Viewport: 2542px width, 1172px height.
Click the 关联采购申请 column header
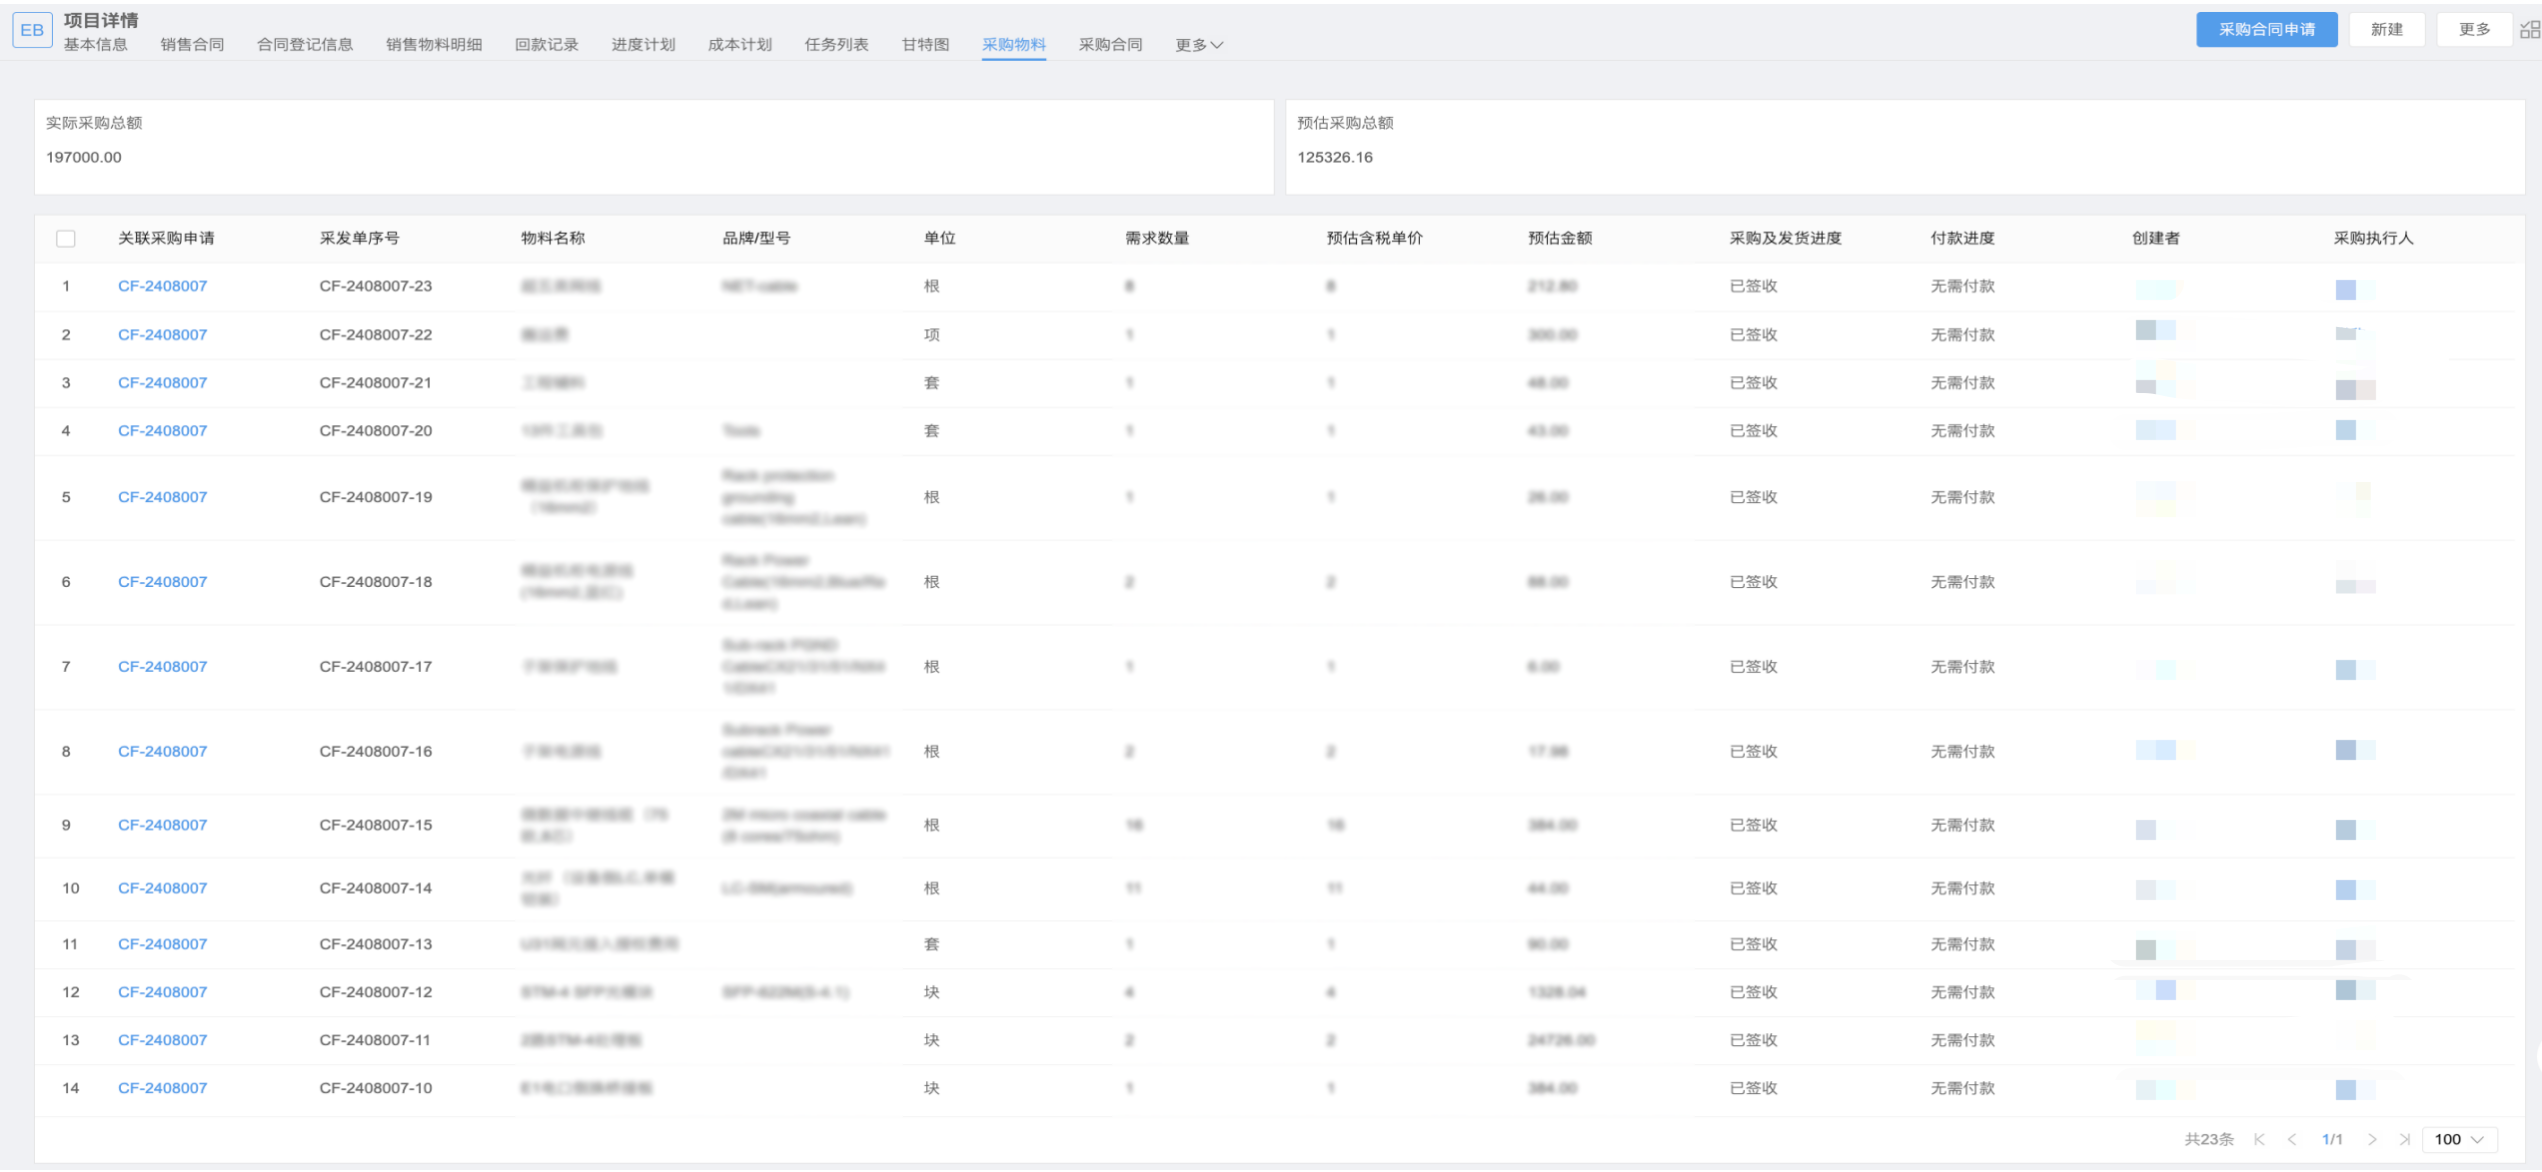pyautogui.click(x=166, y=238)
